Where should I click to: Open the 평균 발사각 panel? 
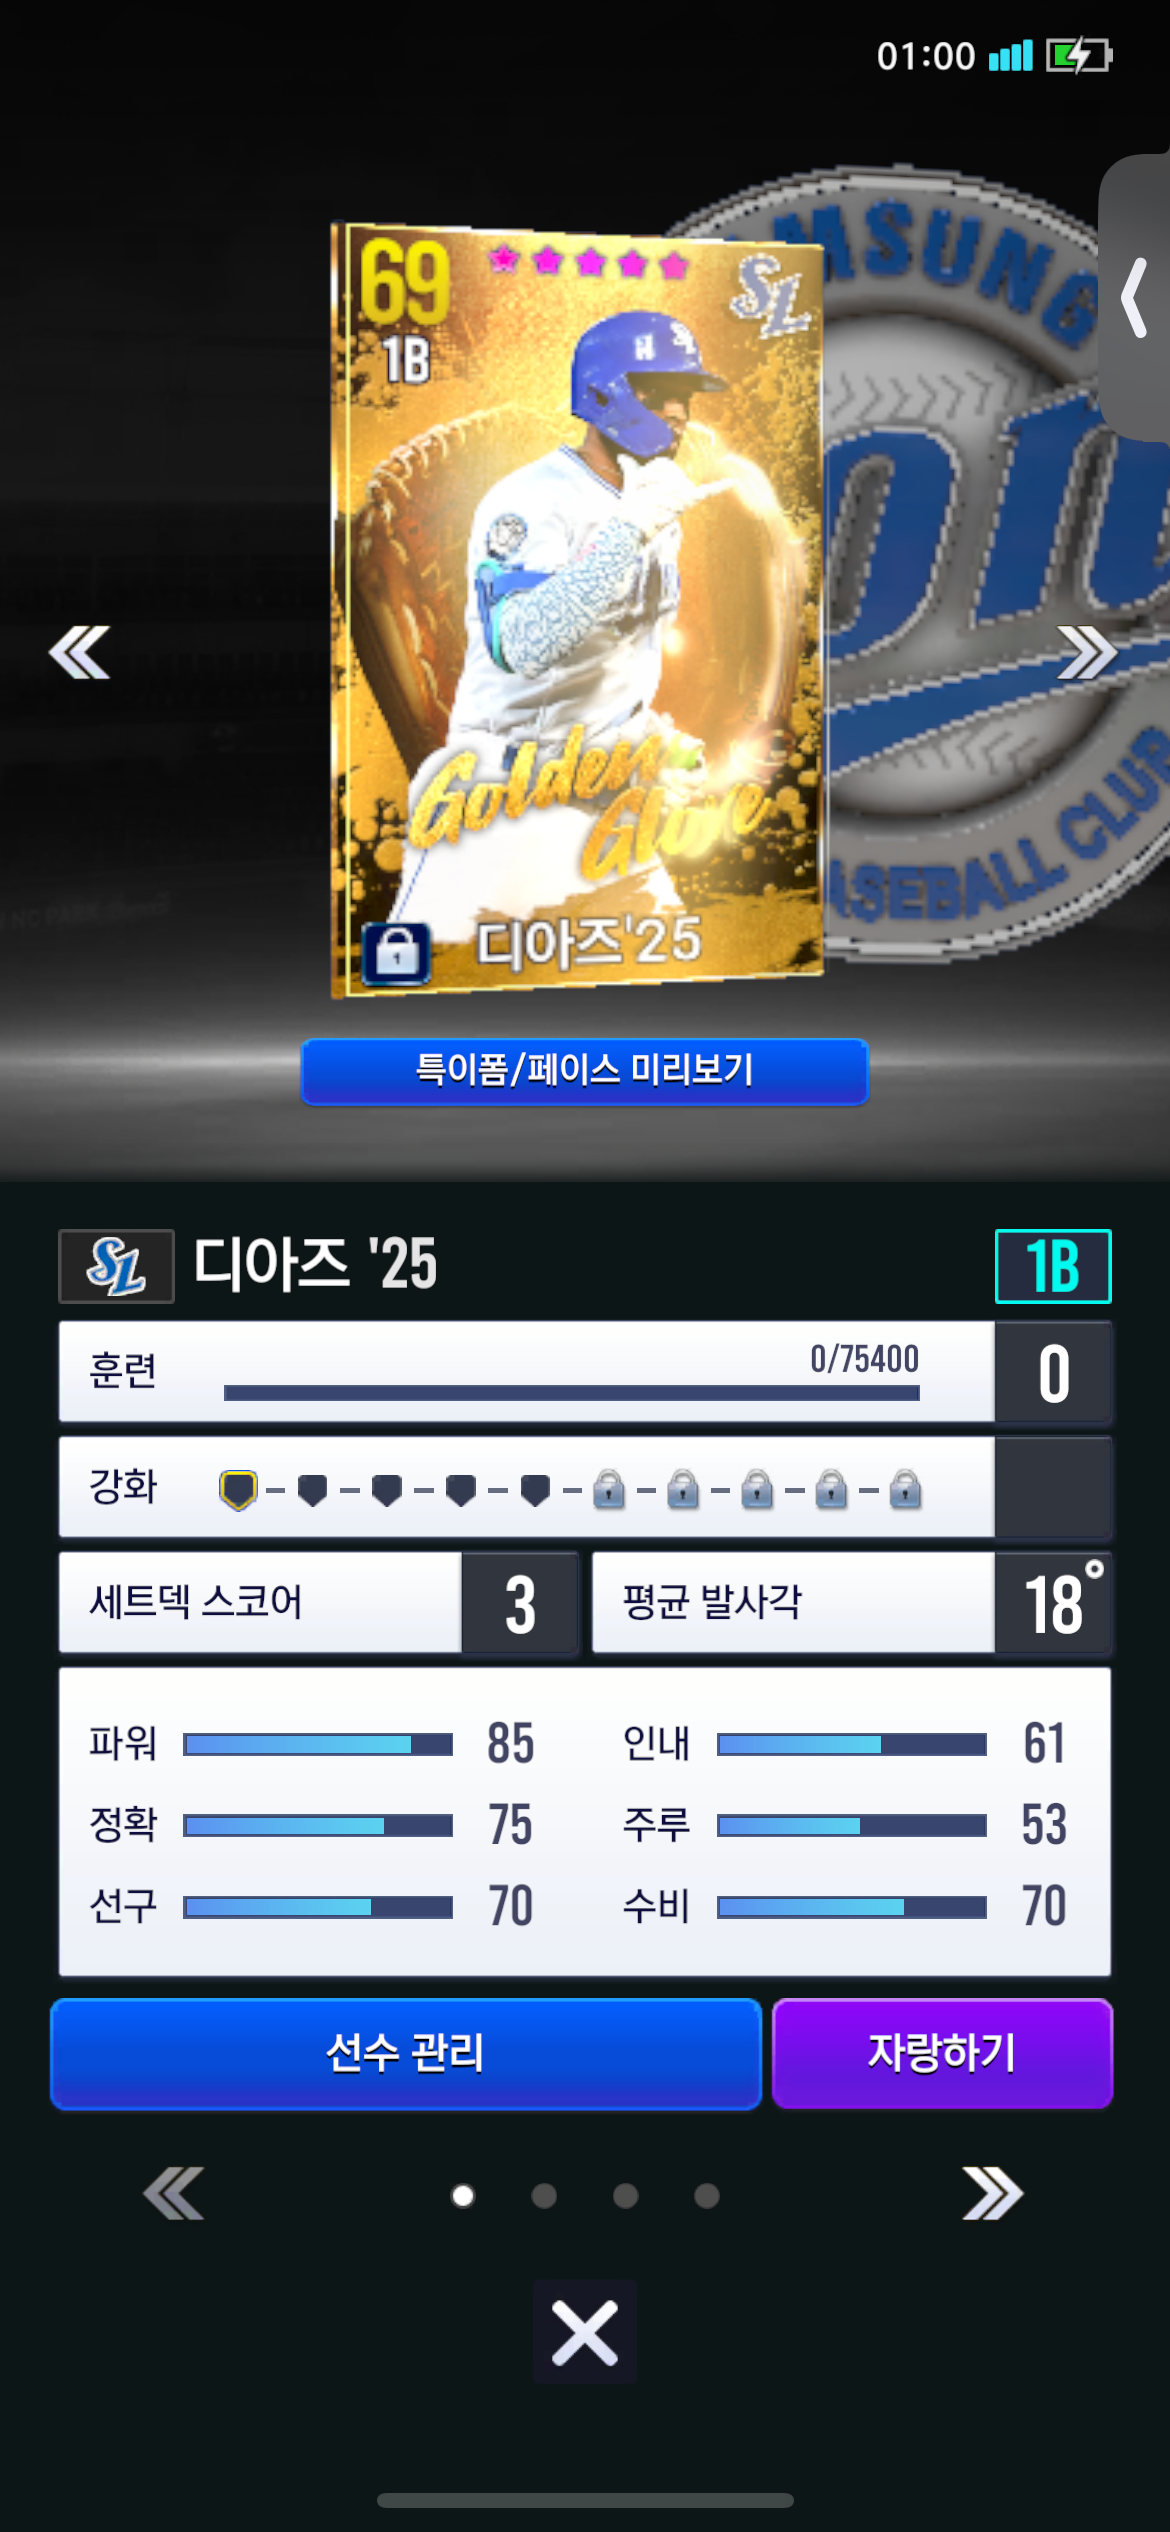pyautogui.click(x=852, y=1603)
